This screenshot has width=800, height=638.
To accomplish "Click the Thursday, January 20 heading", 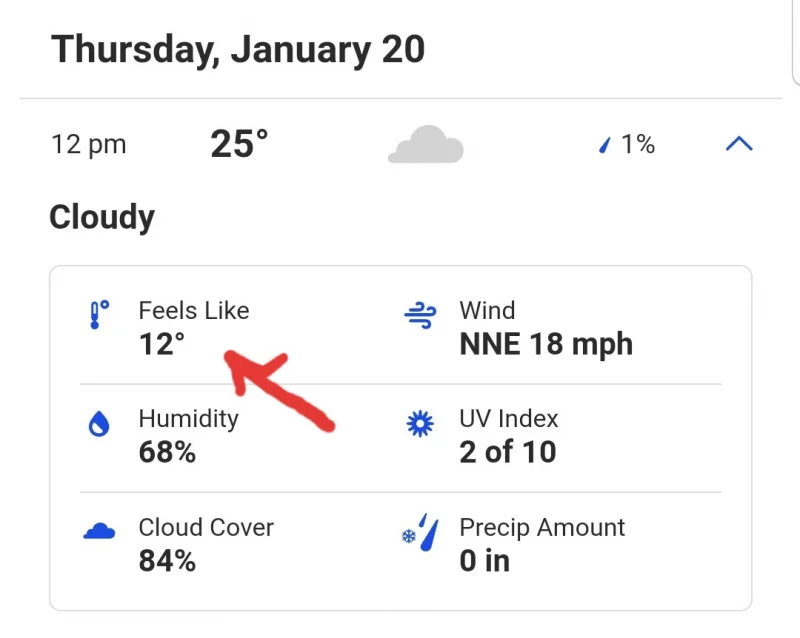I will click(238, 49).
